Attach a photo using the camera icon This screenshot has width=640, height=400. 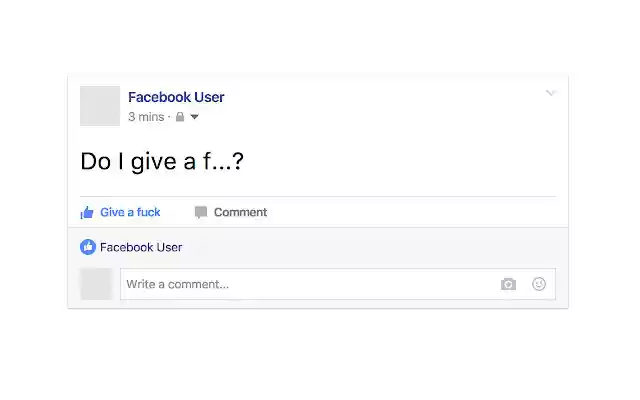tap(508, 284)
